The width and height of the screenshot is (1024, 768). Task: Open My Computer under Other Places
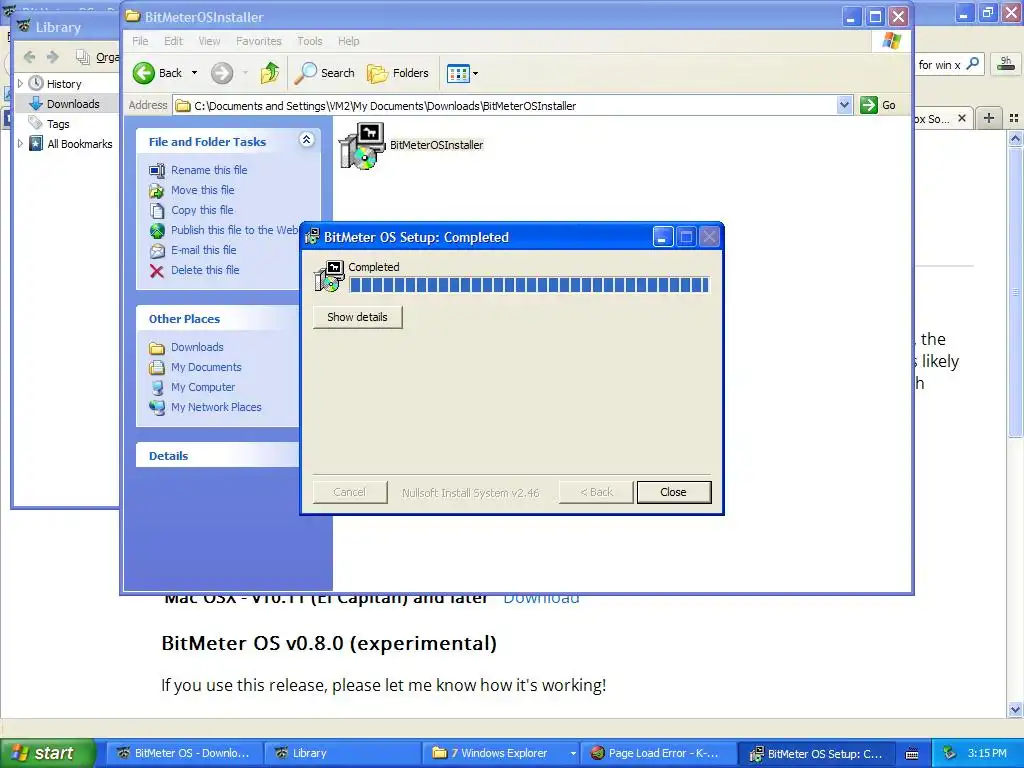coord(203,387)
